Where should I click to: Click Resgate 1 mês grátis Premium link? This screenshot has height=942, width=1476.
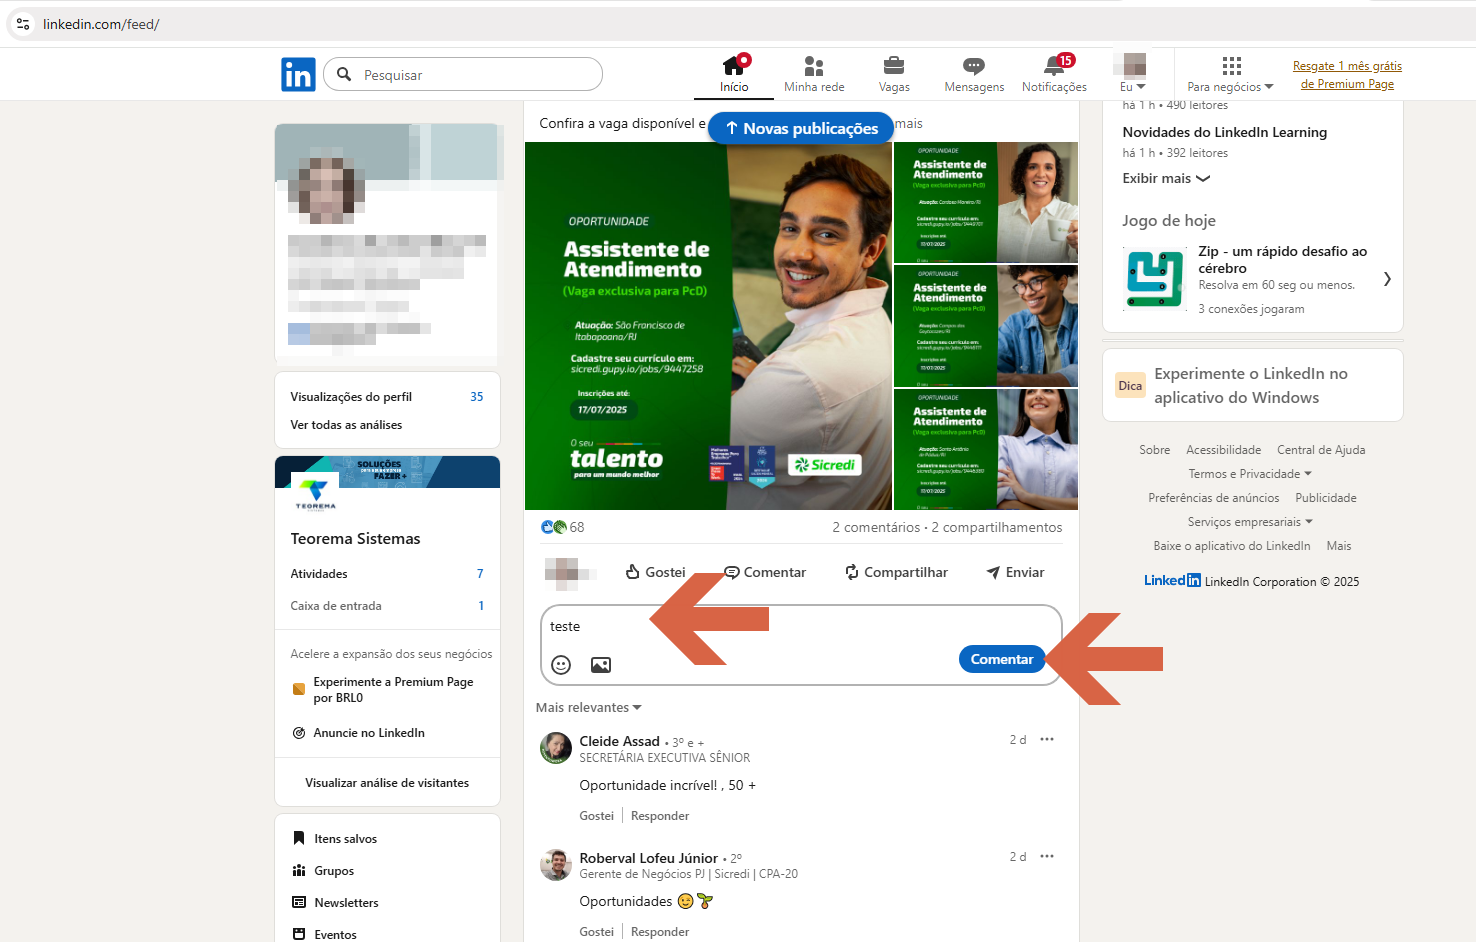(x=1347, y=75)
